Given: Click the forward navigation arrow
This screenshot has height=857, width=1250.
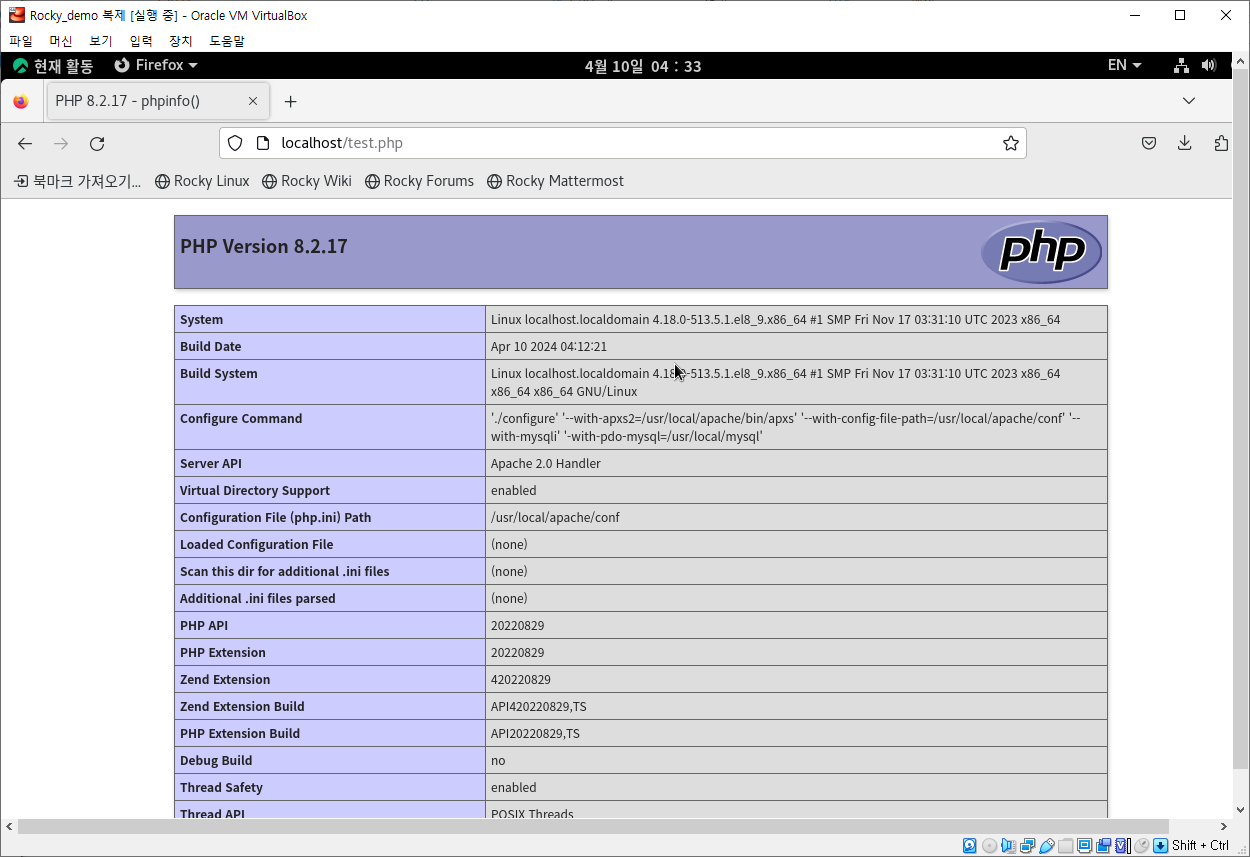Looking at the screenshot, I should tap(61, 143).
